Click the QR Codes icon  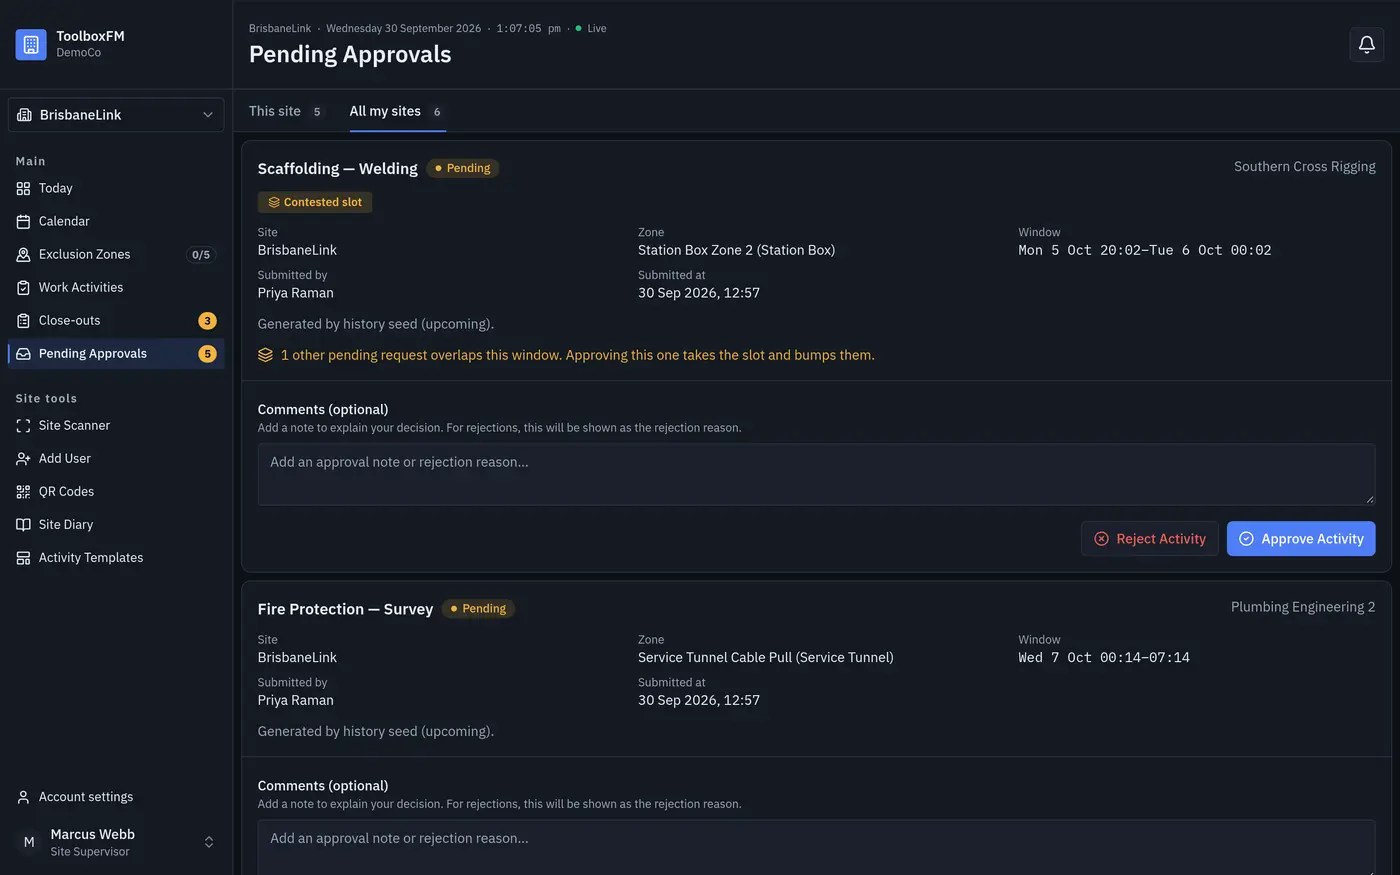23,491
